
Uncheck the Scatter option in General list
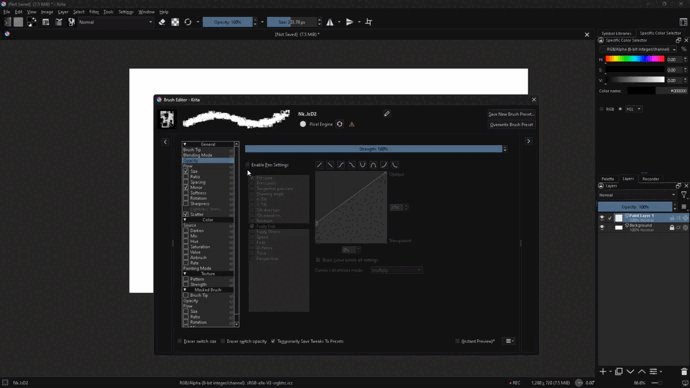[x=186, y=214]
